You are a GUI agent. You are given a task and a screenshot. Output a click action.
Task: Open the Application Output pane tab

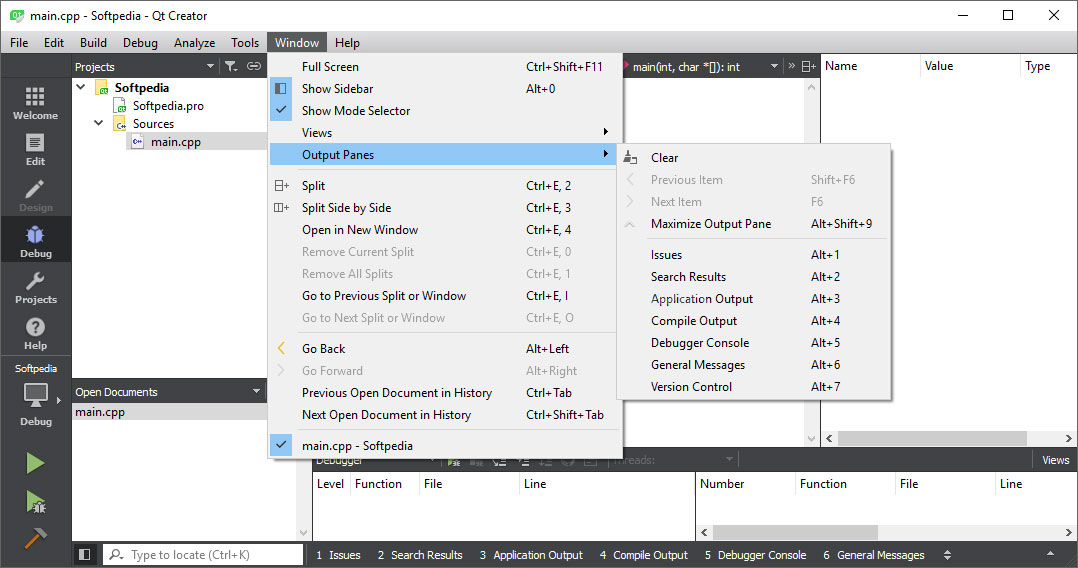point(530,555)
